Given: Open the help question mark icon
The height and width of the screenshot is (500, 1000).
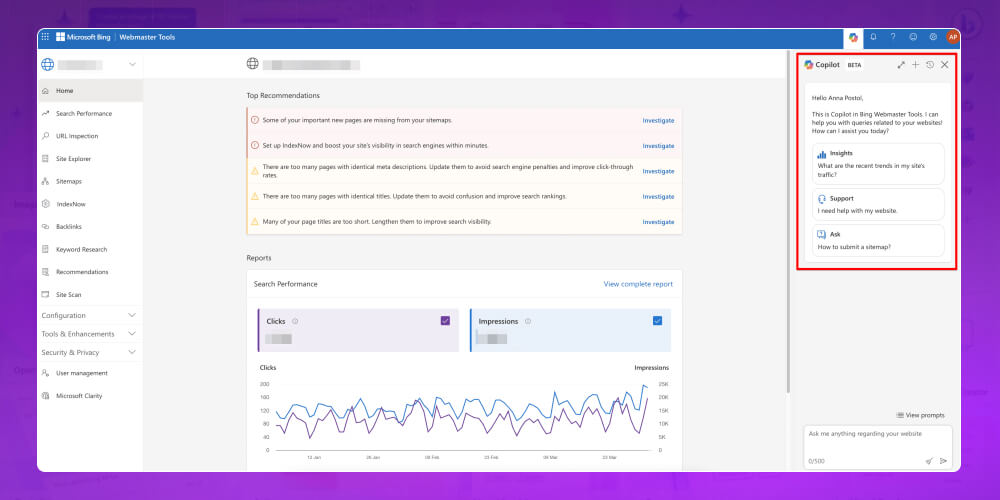Looking at the screenshot, I should pos(893,37).
